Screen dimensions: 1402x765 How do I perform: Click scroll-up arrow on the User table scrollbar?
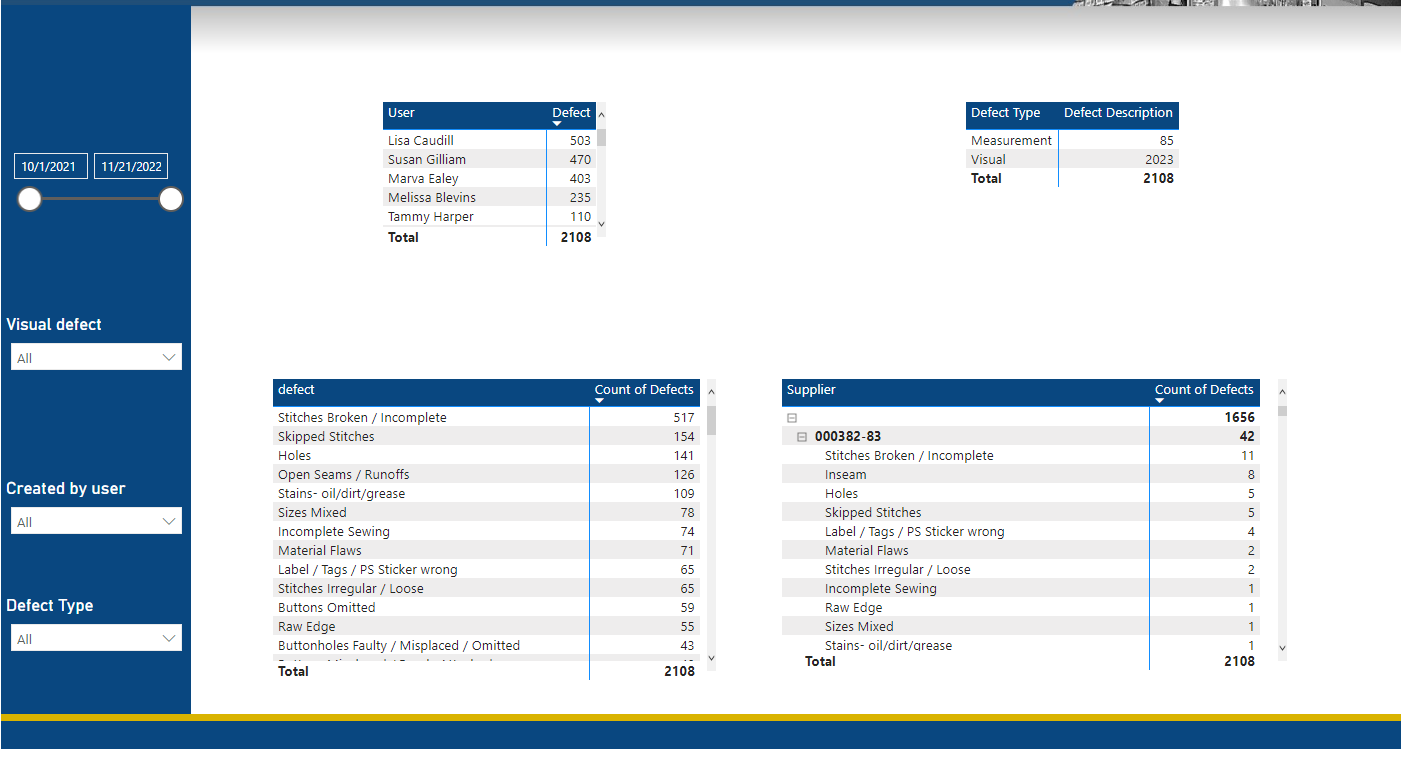pyautogui.click(x=601, y=115)
